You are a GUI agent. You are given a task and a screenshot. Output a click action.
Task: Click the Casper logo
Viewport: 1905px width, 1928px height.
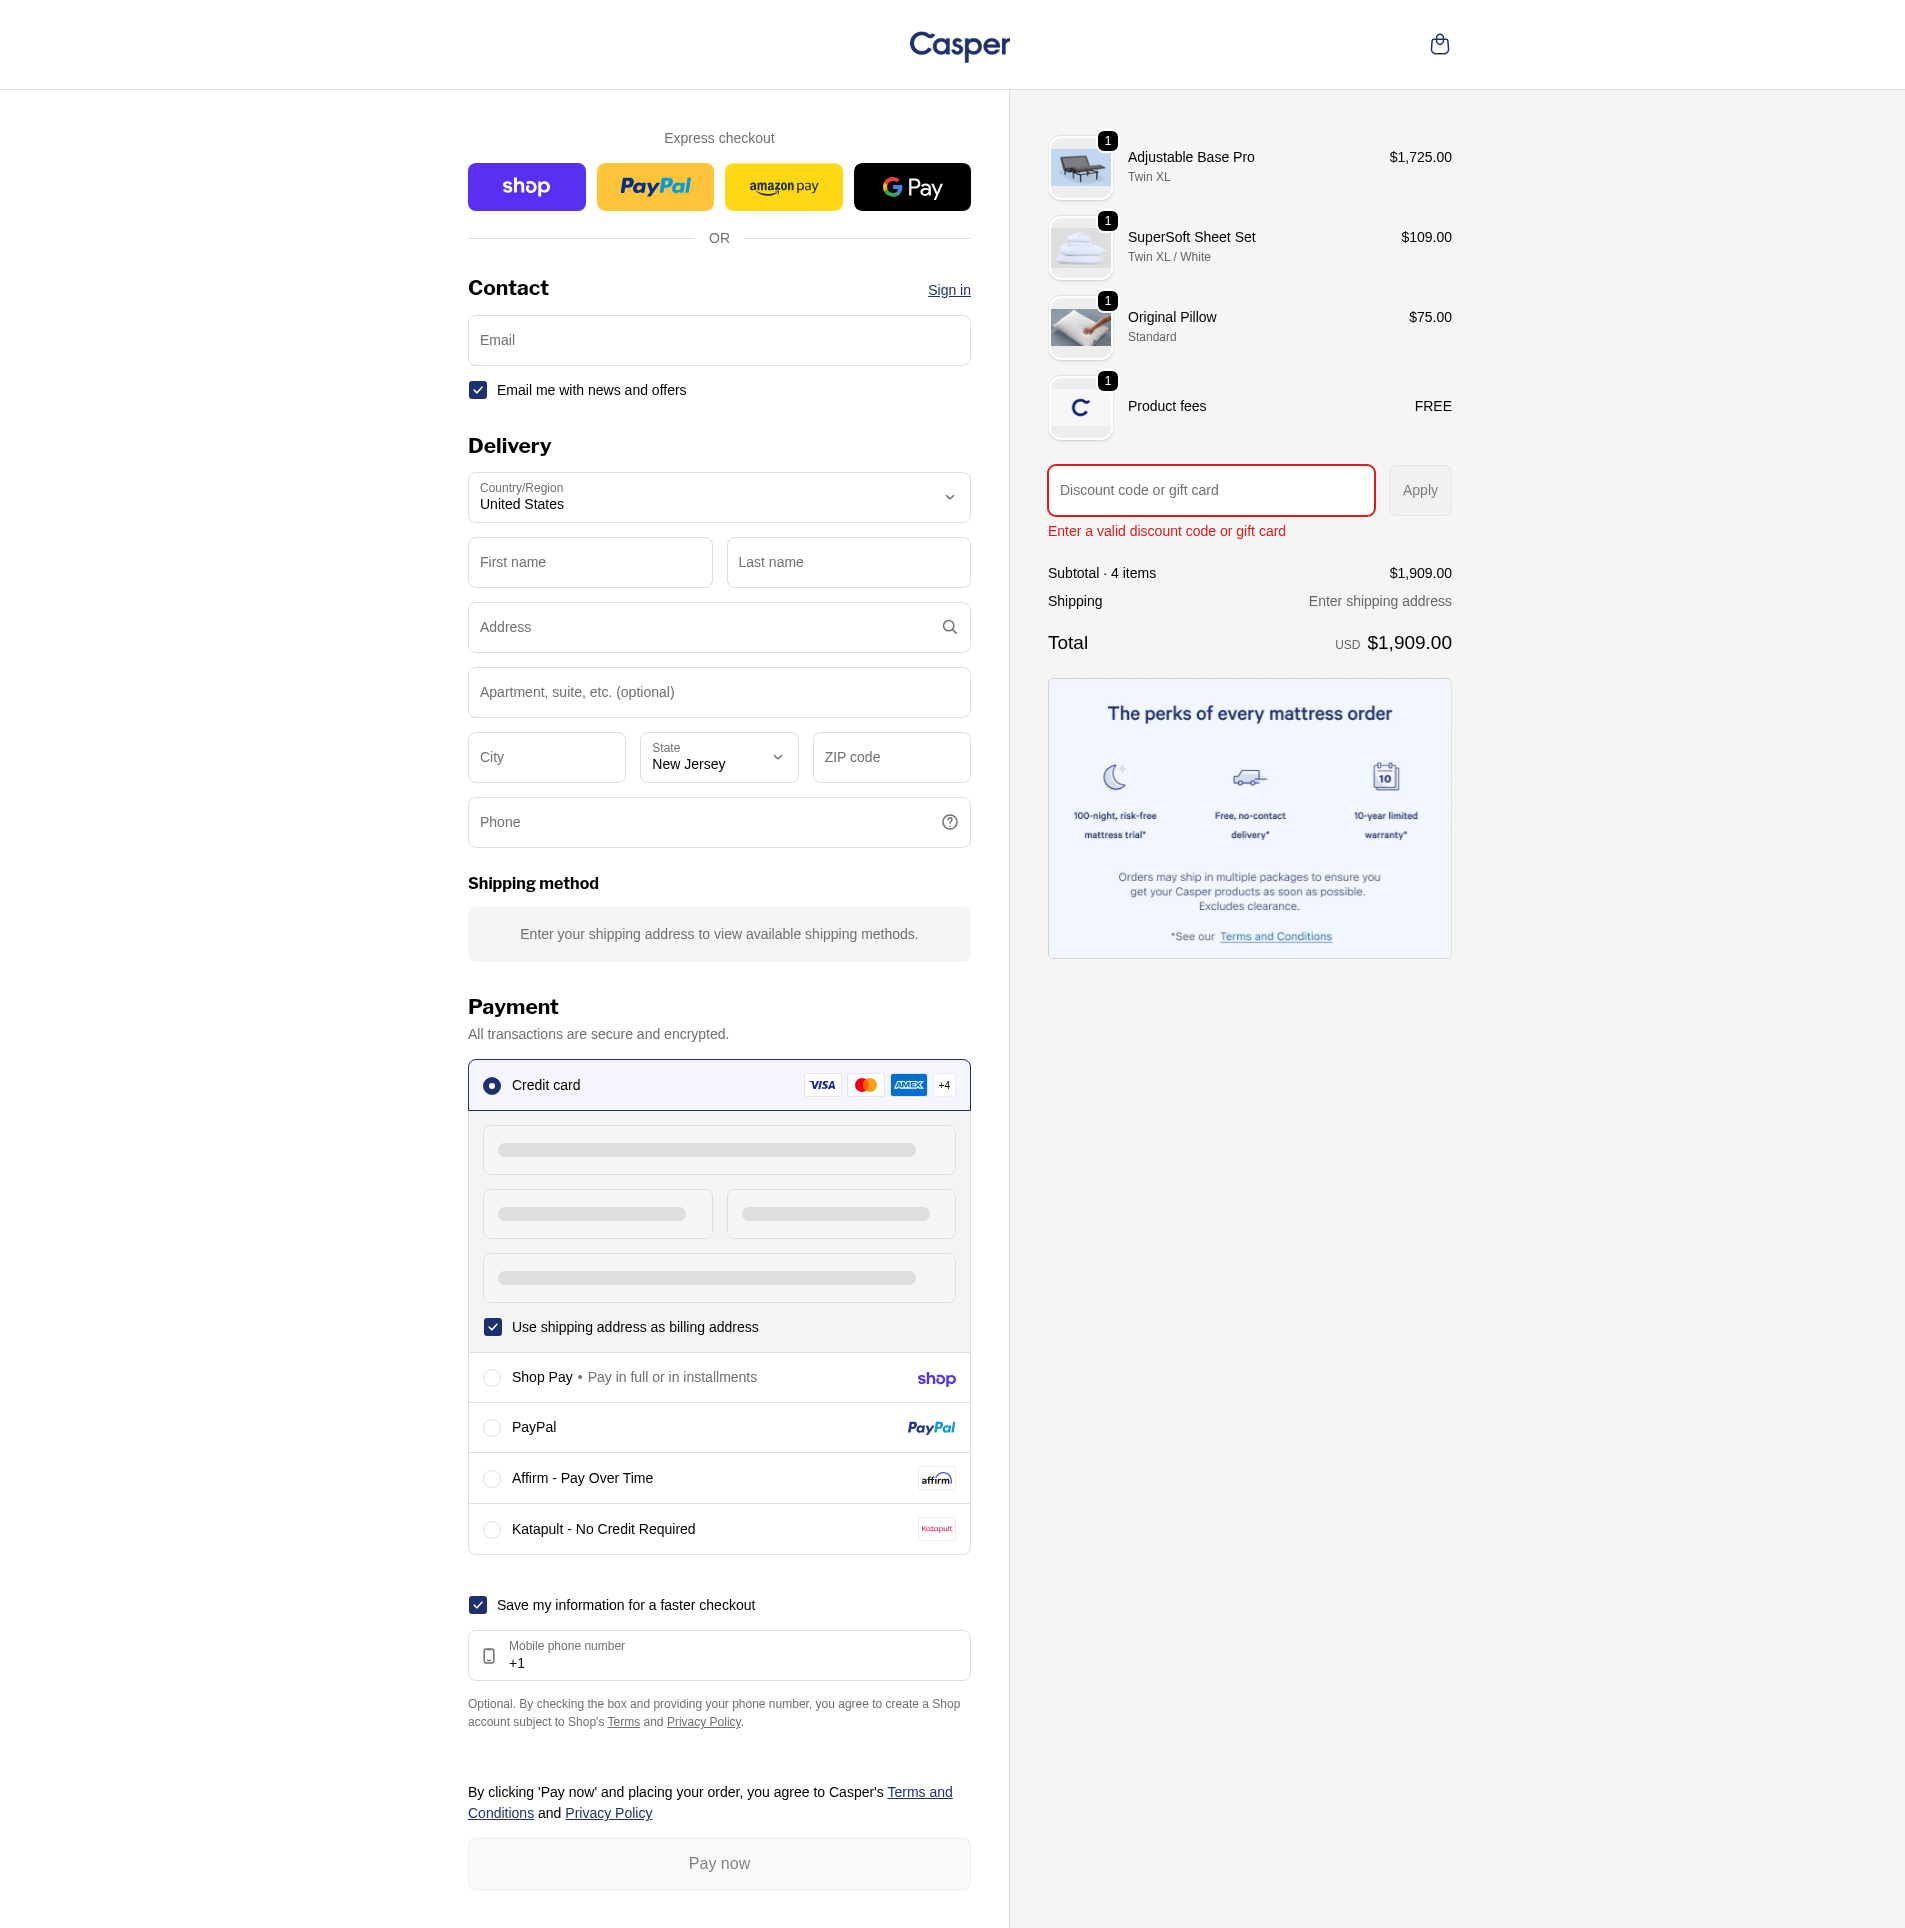pyautogui.click(x=959, y=45)
